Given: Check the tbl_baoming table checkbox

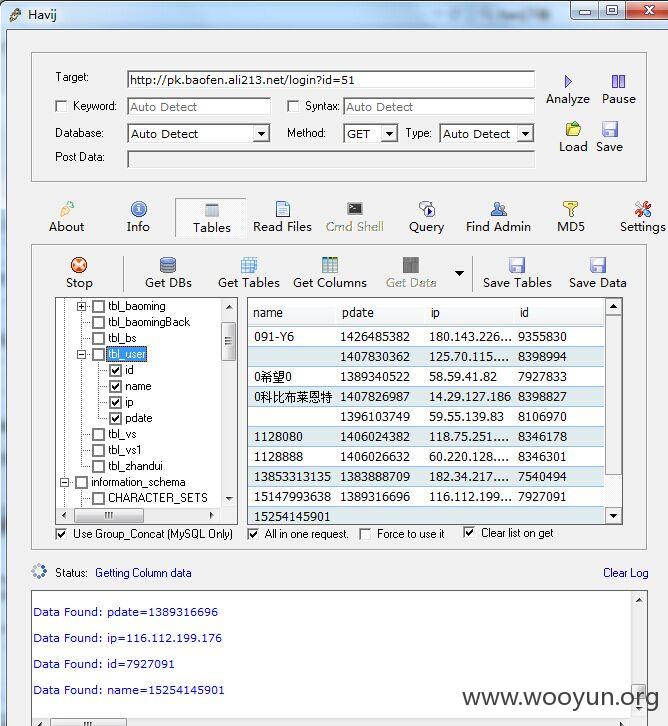Looking at the screenshot, I should pyautogui.click(x=99, y=307).
